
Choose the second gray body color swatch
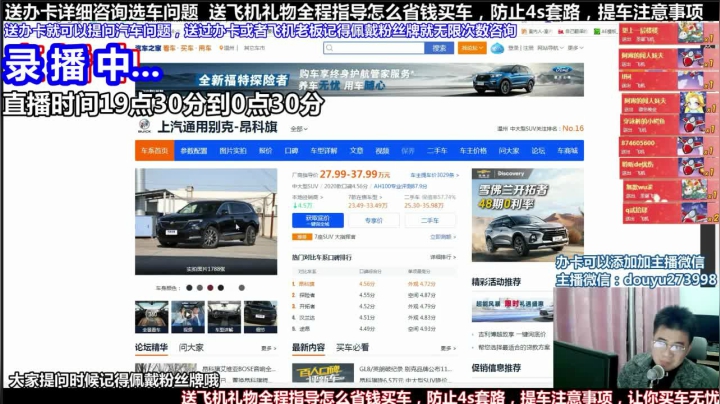(200, 288)
